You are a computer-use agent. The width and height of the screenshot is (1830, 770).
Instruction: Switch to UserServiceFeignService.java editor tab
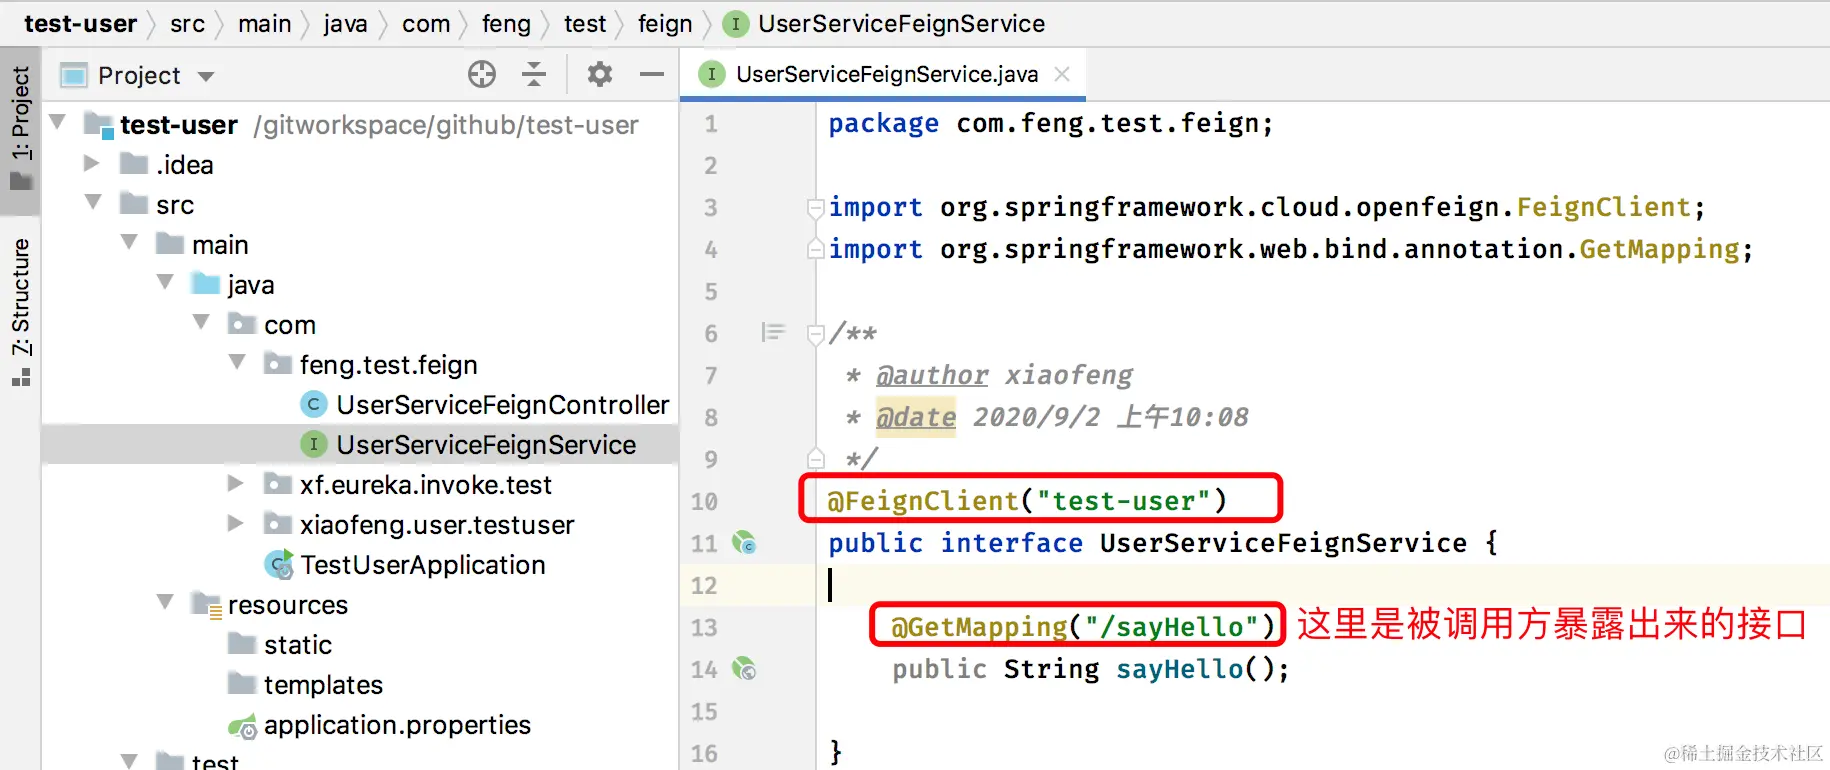coord(886,75)
